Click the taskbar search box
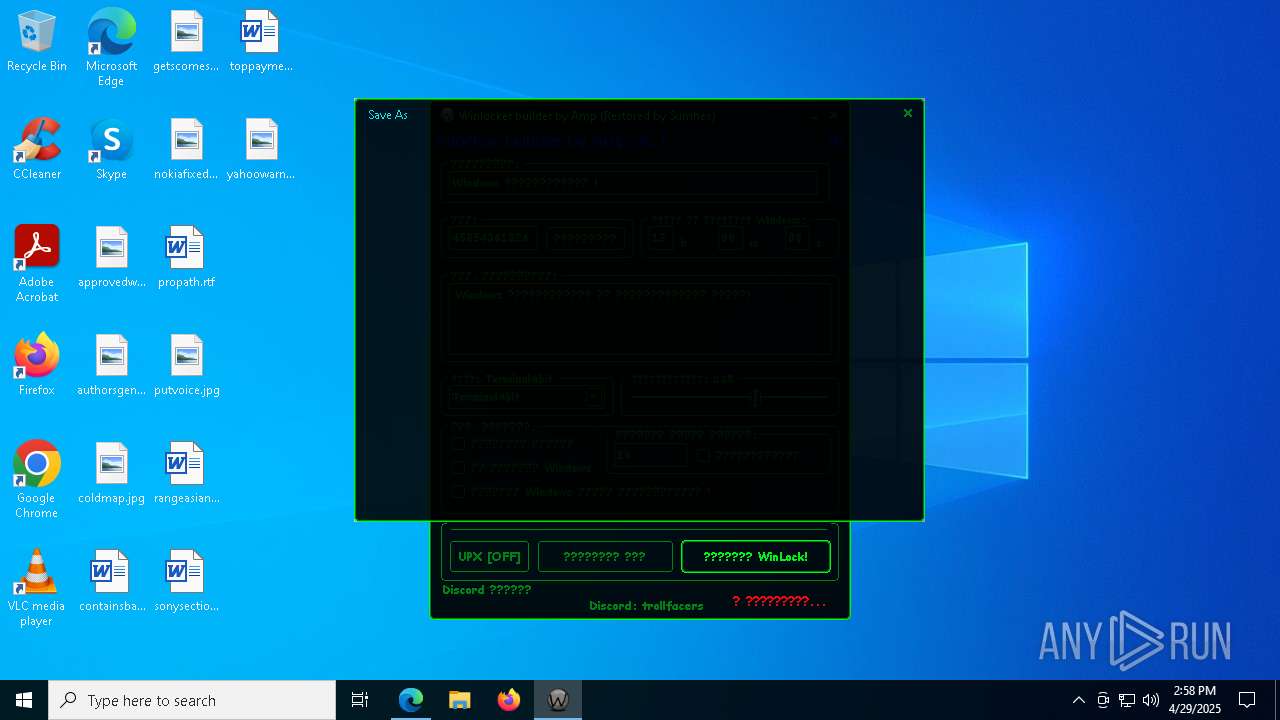Screen dimensions: 1280x720 coord(192,700)
